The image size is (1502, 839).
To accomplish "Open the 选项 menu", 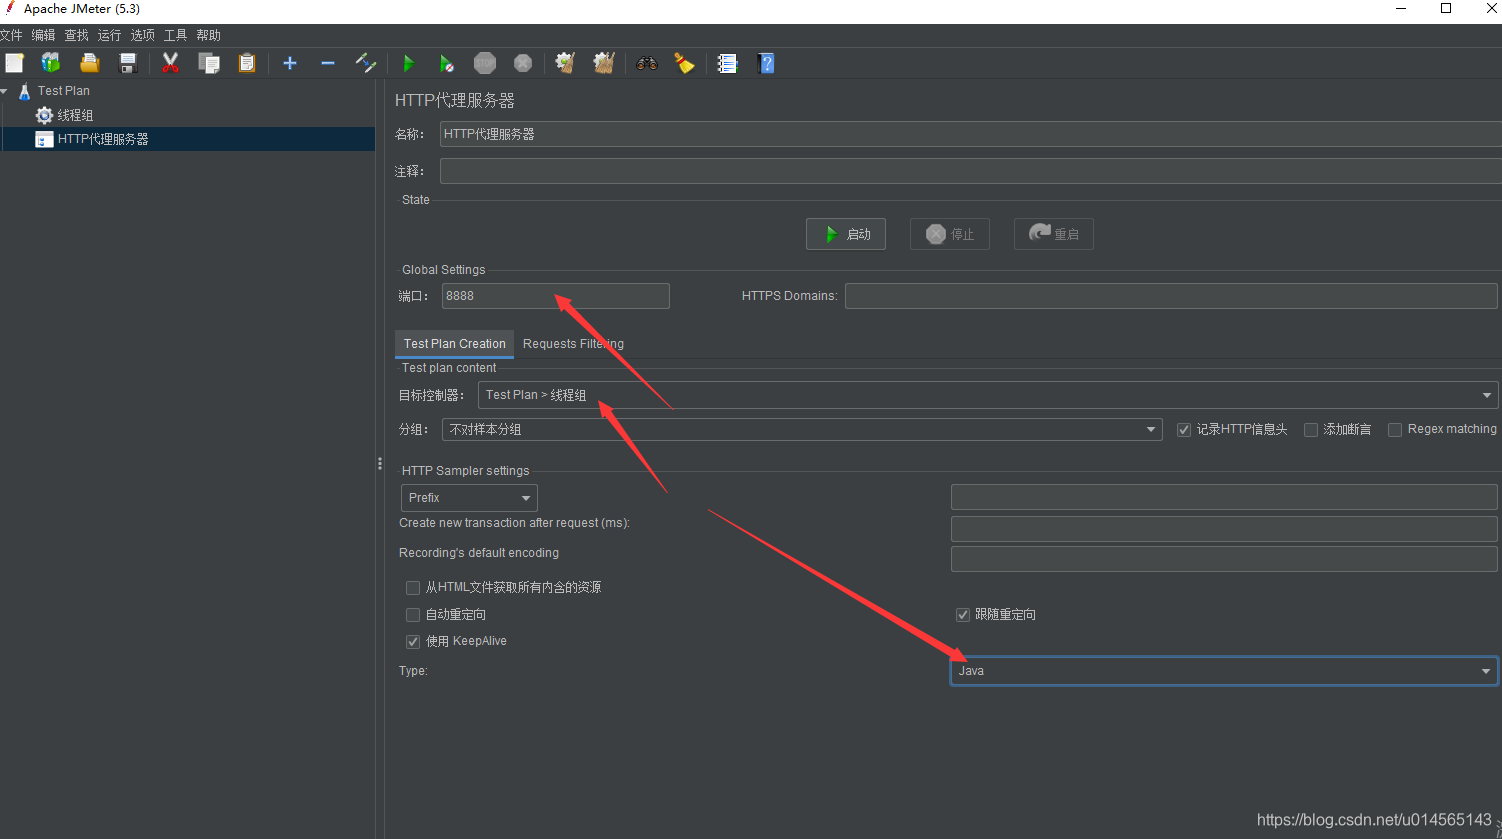I will [143, 35].
